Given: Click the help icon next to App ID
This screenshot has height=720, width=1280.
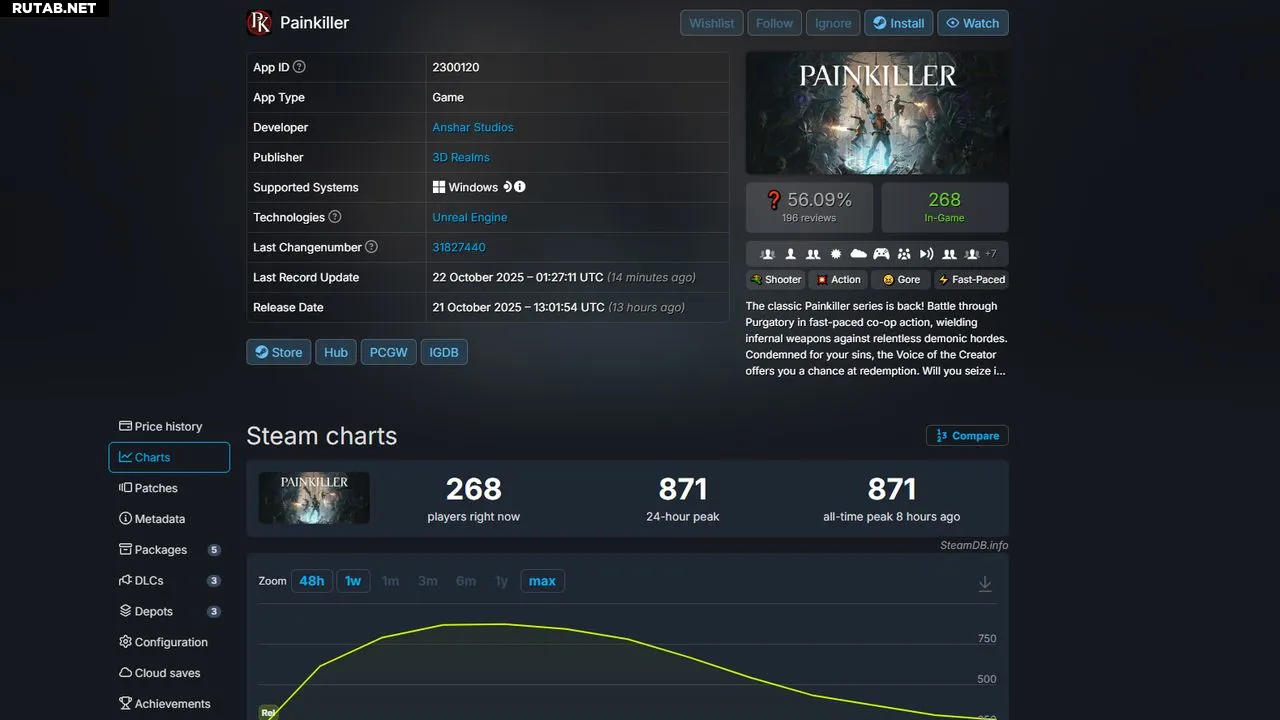Looking at the screenshot, I should point(299,67).
